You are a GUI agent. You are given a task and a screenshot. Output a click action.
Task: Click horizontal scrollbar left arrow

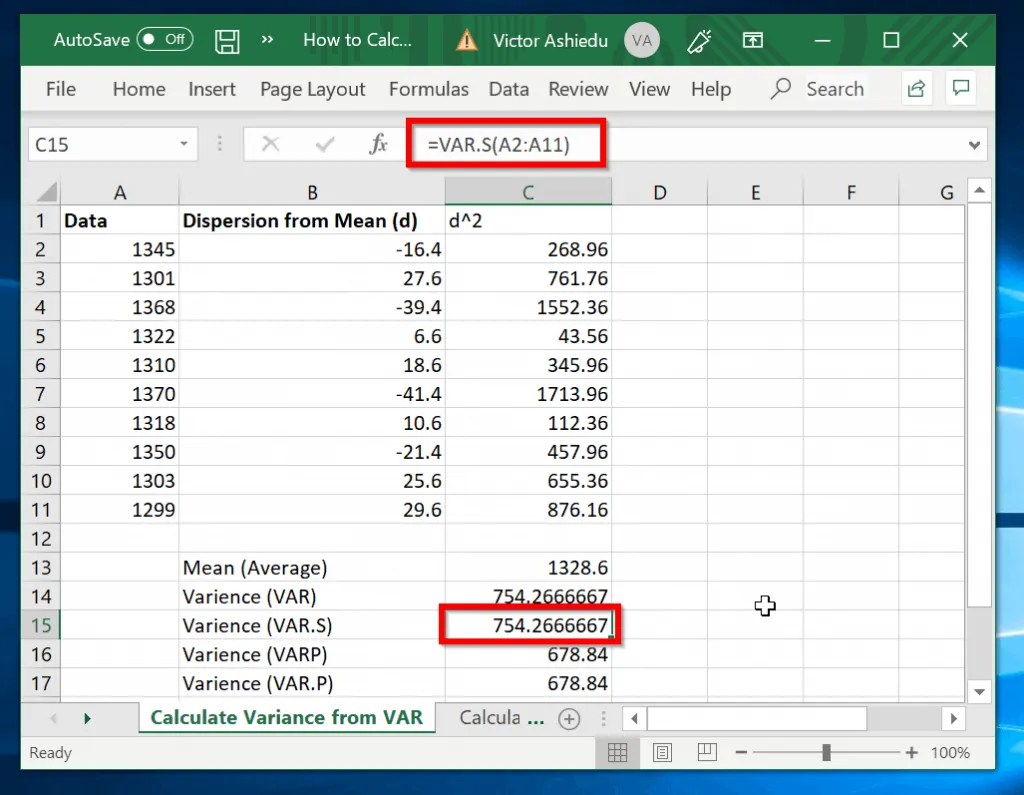point(634,719)
